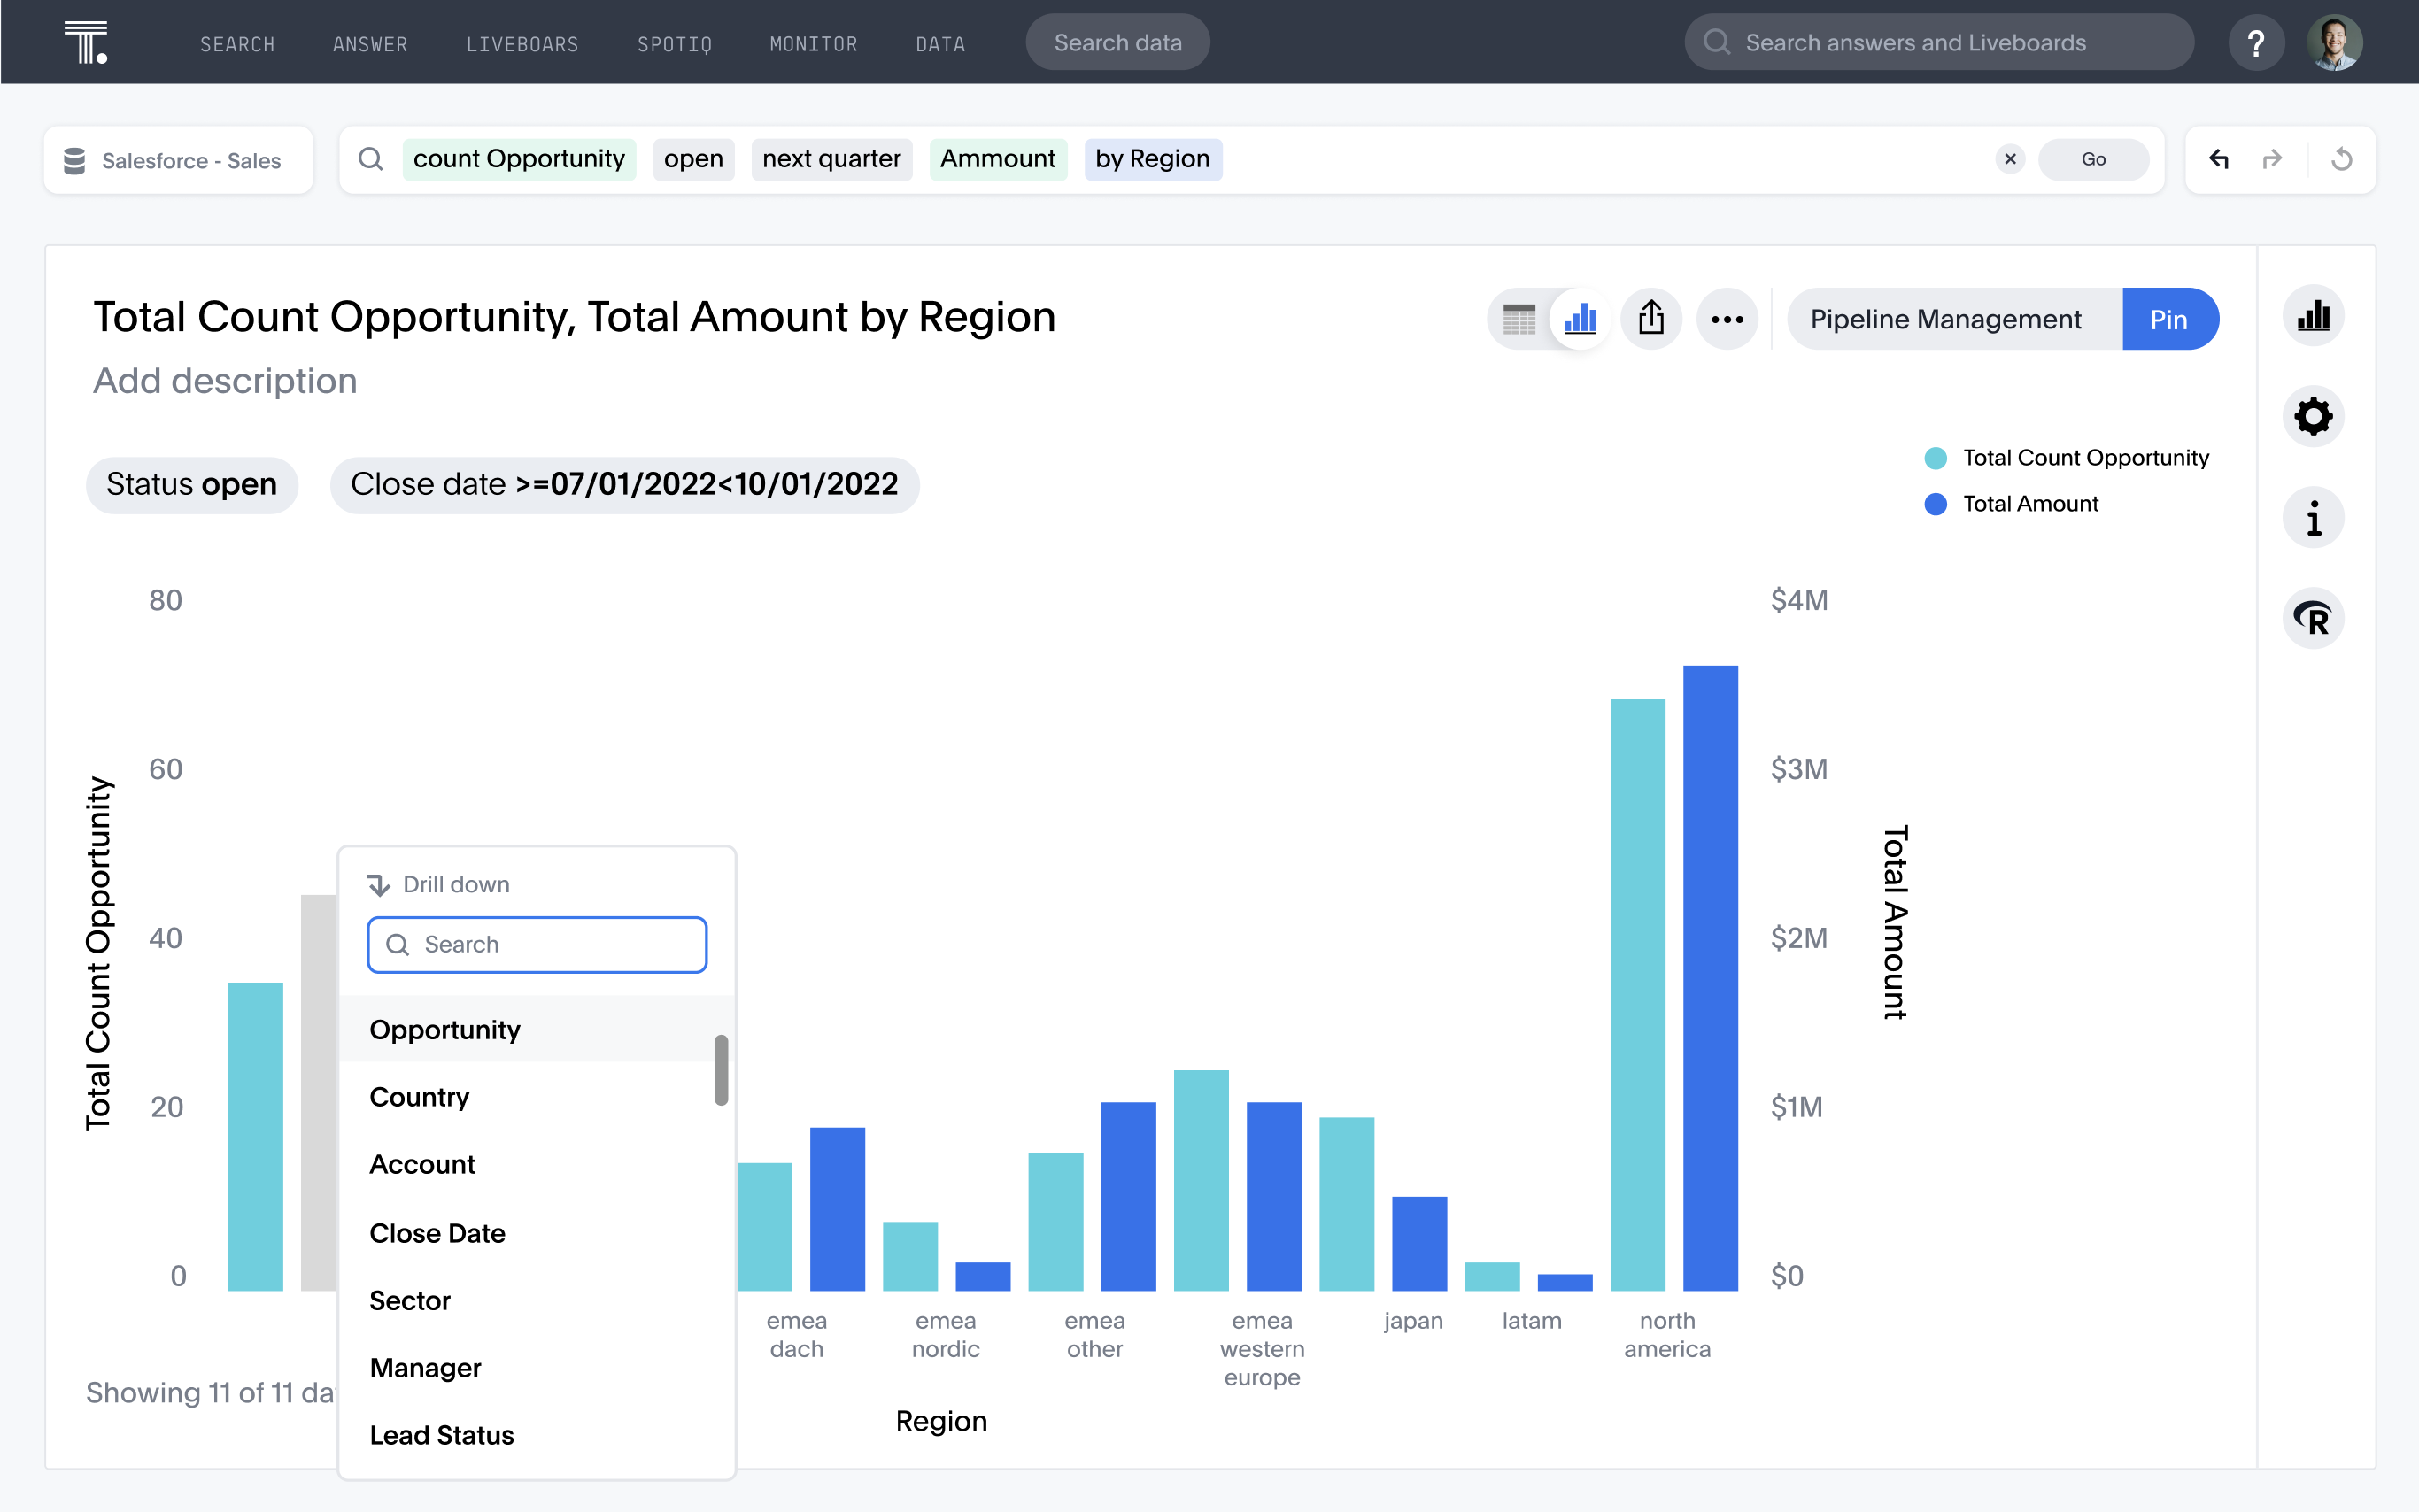2419x1512 pixels.
Task: Click the Pipeline Management tab
Action: tap(1945, 319)
